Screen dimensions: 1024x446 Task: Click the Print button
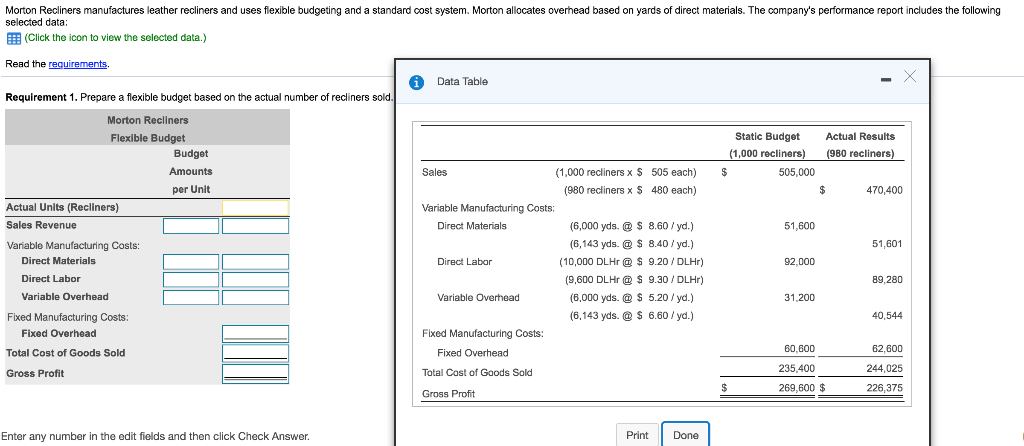point(637,435)
